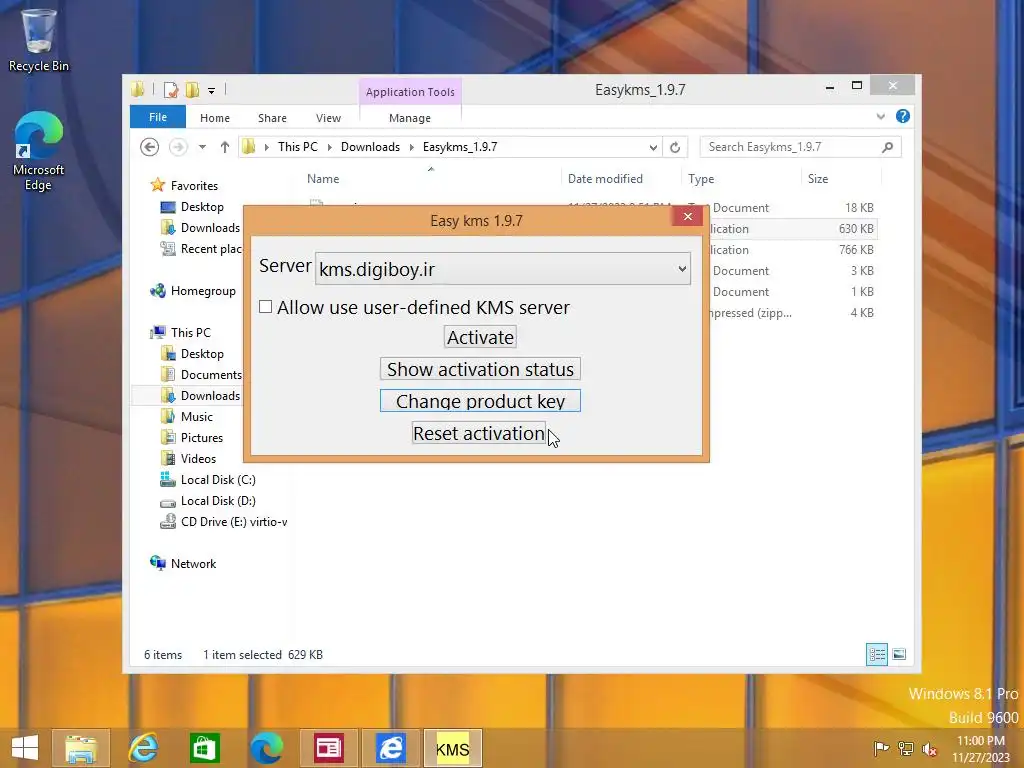Click Change product key button
The width and height of the screenshot is (1024, 768).
point(480,401)
